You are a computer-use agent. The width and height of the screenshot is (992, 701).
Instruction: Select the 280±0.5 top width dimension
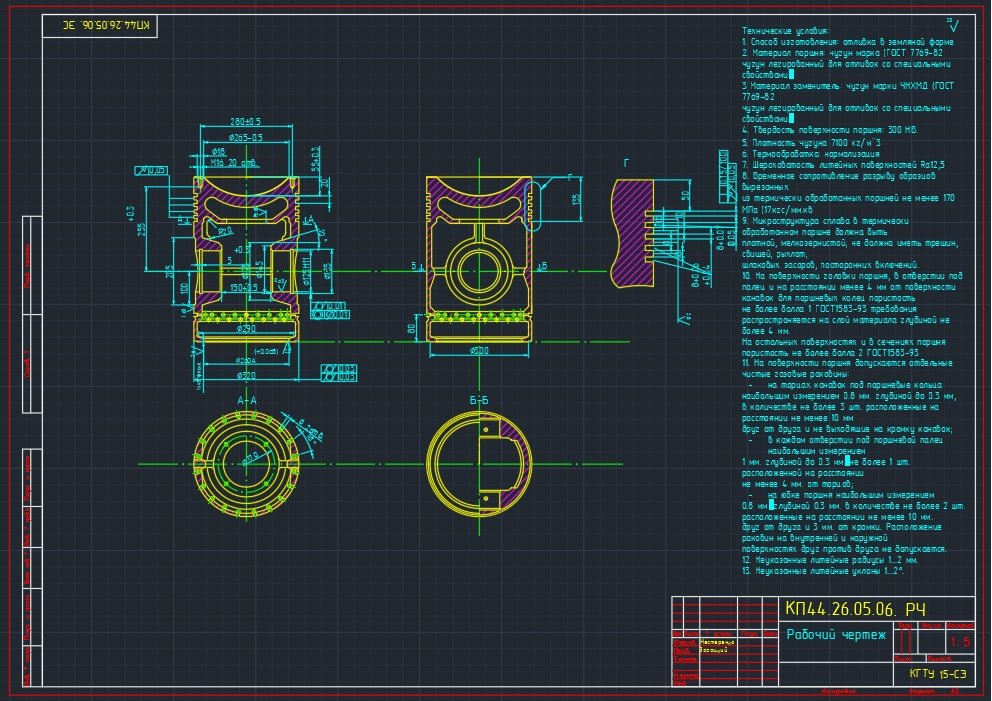pos(245,123)
